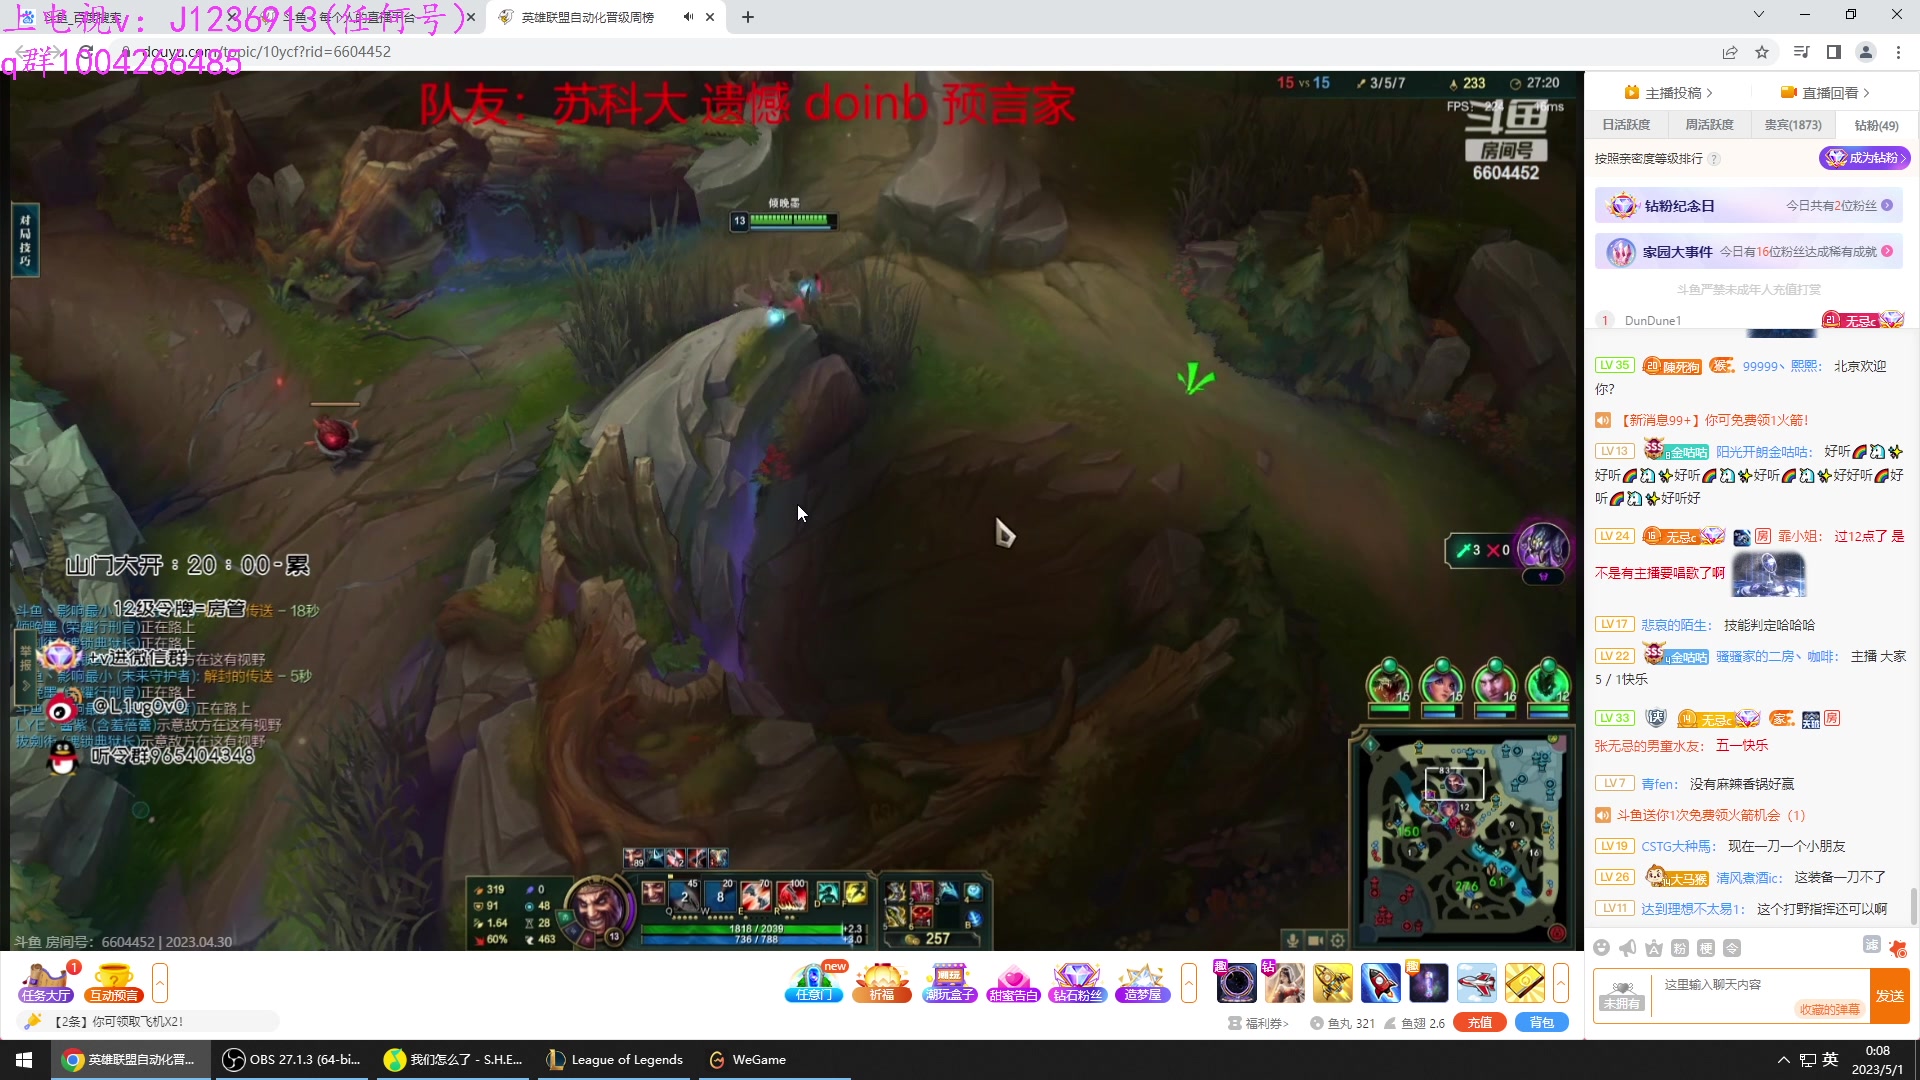Toggle the input language 英 indicator
Image resolution: width=1920 pixels, height=1080 pixels.
coord(1831,1060)
